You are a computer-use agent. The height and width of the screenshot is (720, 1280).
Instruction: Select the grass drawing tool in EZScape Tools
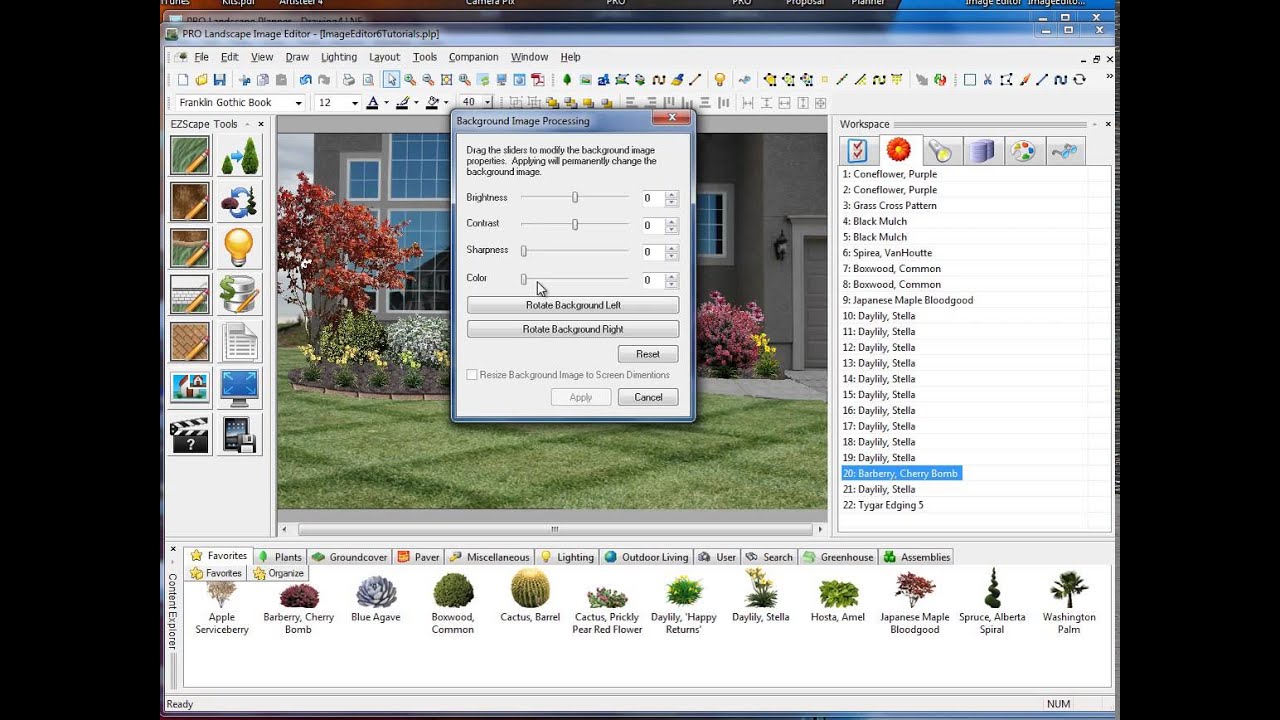(x=190, y=156)
